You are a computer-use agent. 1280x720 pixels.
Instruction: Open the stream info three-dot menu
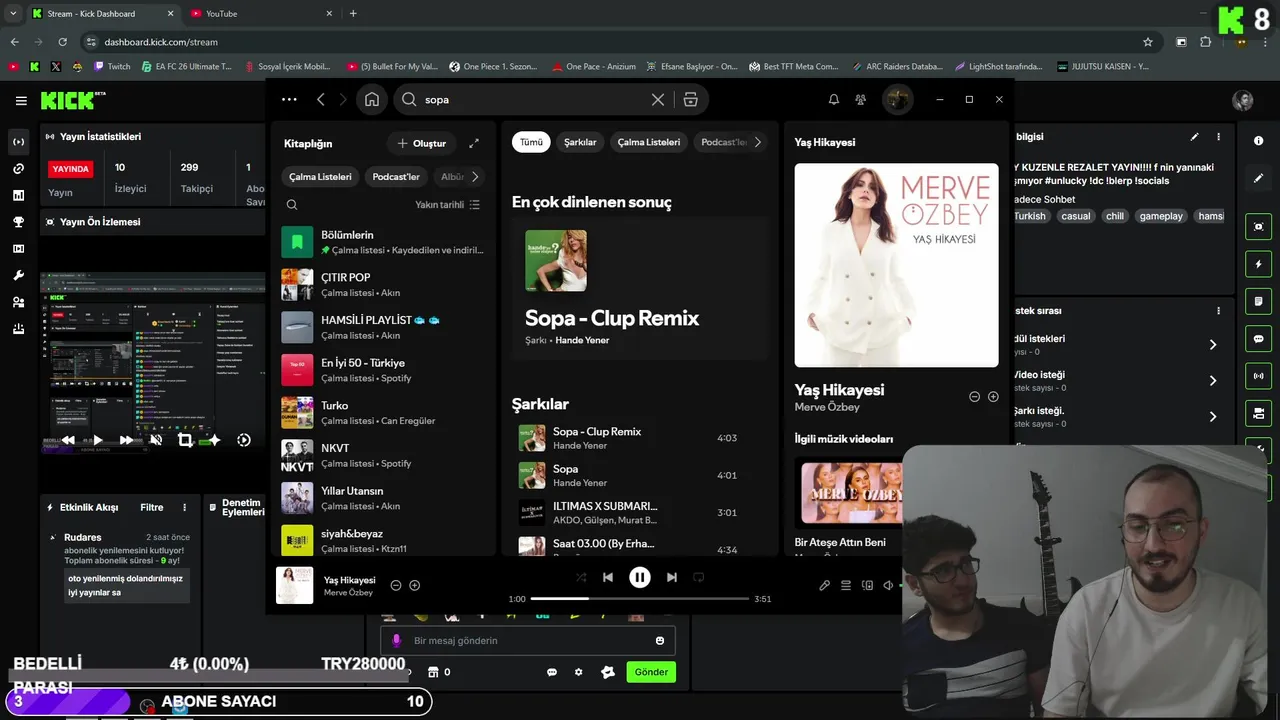point(1218,137)
